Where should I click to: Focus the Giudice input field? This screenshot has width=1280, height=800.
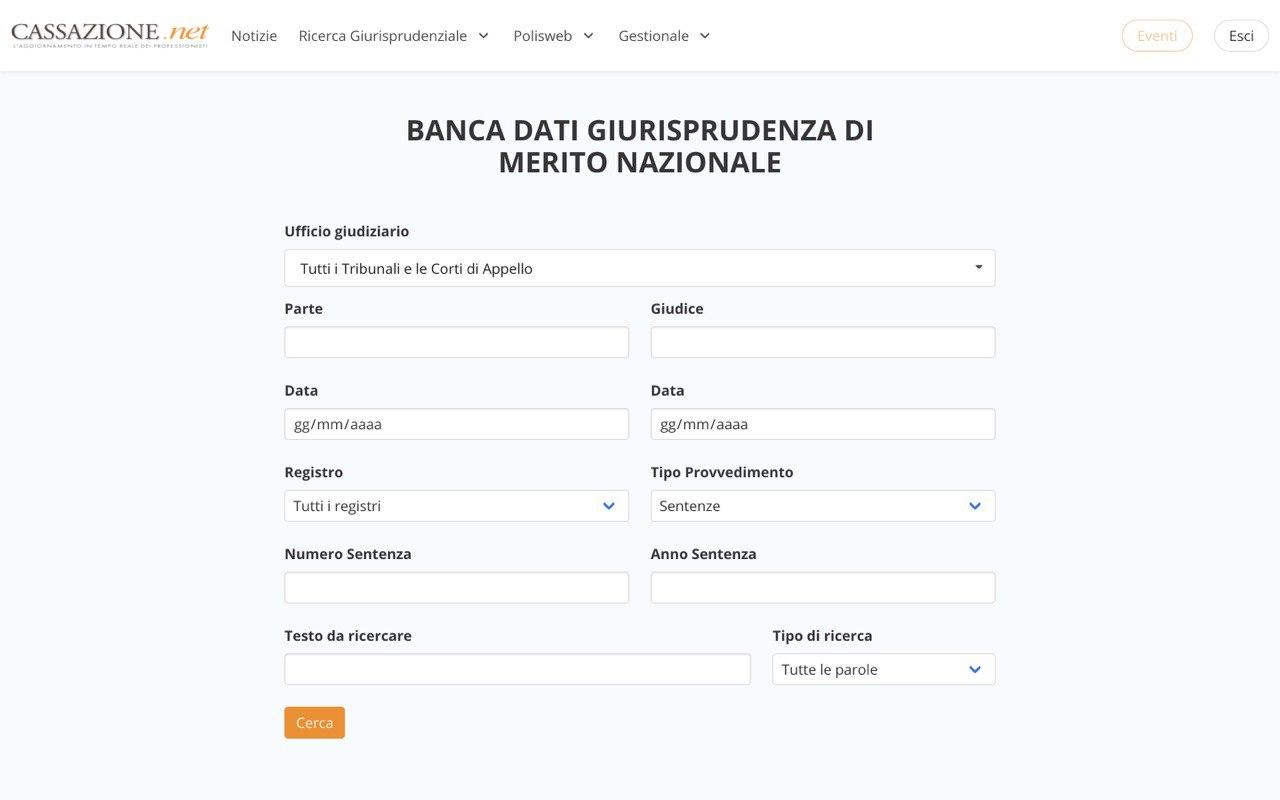(x=823, y=342)
